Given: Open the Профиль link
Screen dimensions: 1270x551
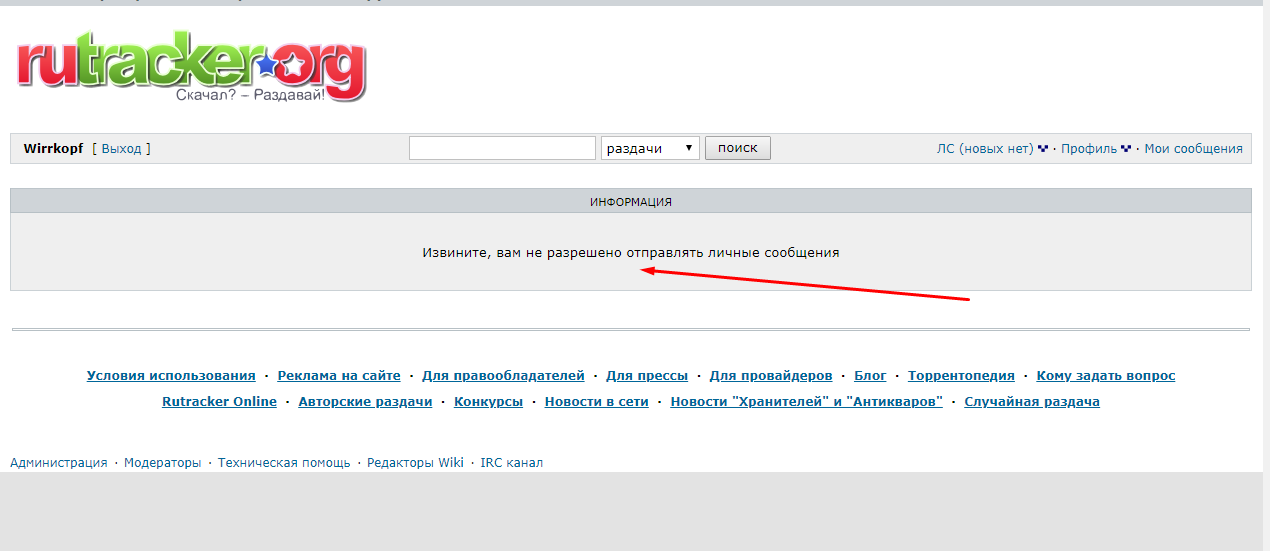Looking at the screenshot, I should [1089, 149].
